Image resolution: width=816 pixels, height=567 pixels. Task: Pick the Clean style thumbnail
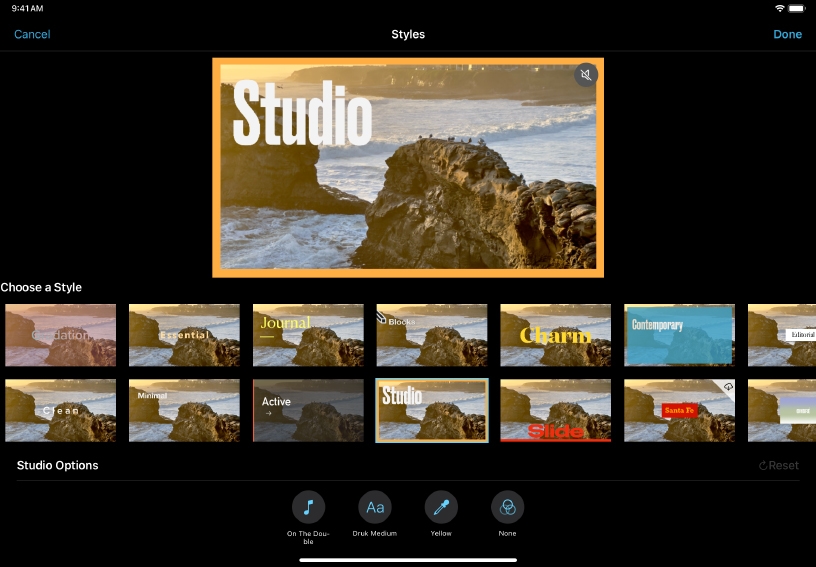(x=60, y=410)
